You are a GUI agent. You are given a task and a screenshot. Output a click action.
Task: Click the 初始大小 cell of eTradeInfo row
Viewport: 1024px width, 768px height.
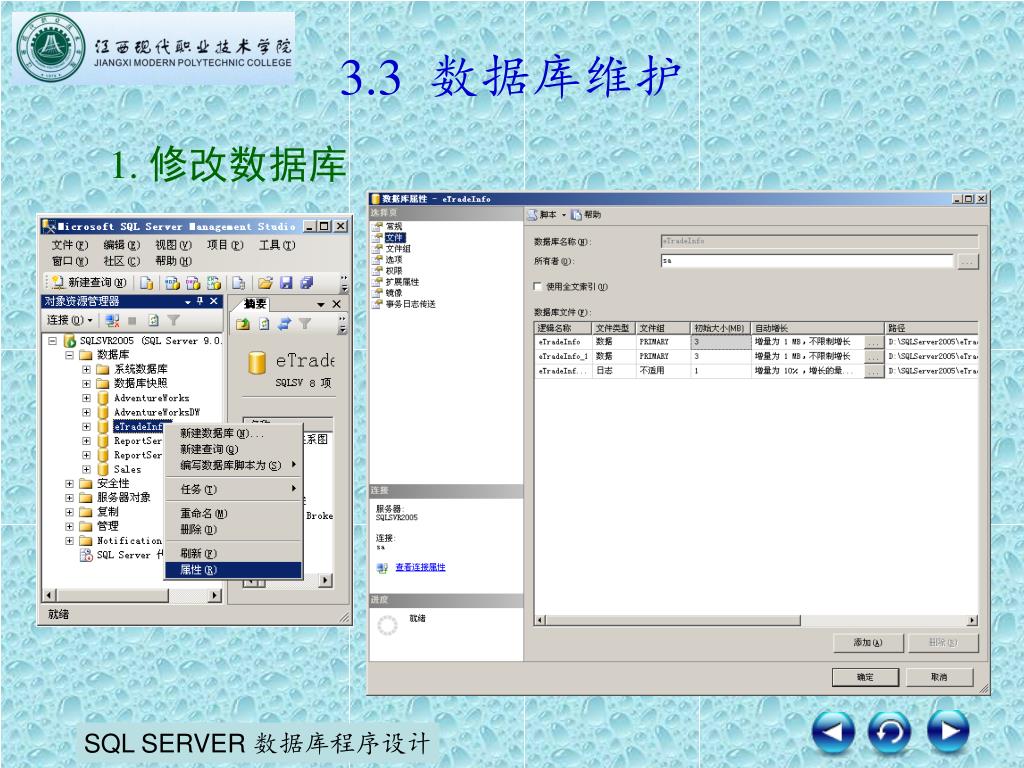tap(720, 342)
